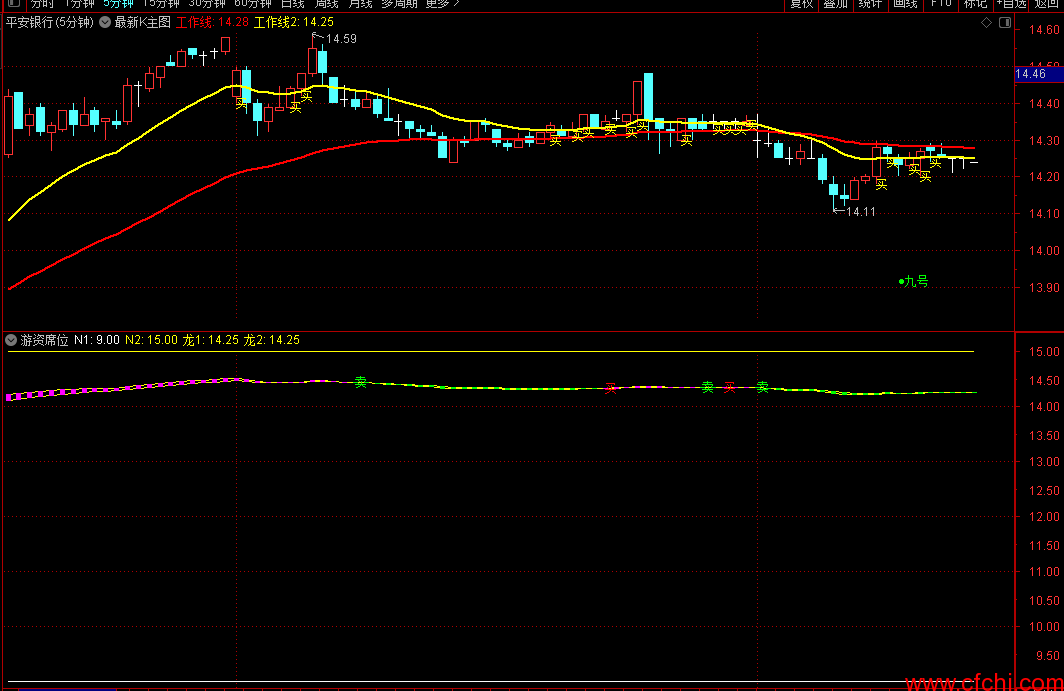Switch to the 日线 period tab
This screenshot has height=691, width=1064.
292,3
